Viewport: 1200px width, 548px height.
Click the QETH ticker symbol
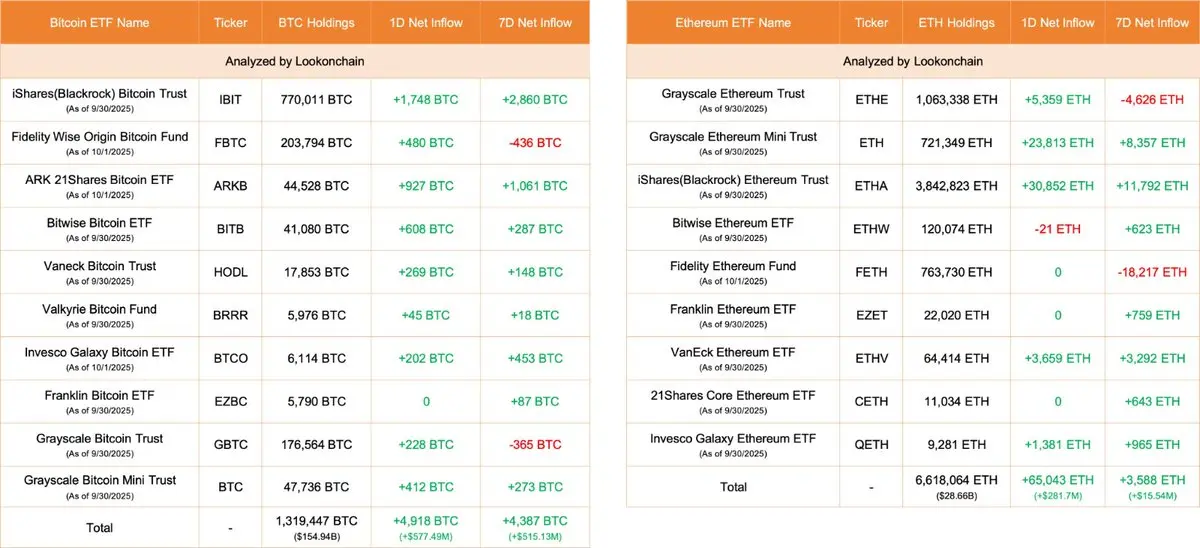872,444
